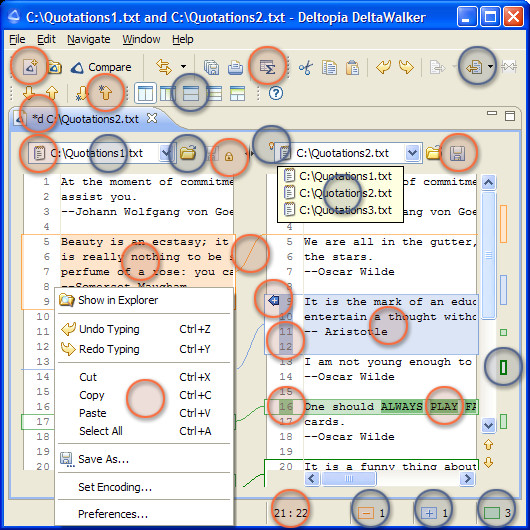Viewport: 530px width, 530px height.
Task: Click open-file folder beside Quotations2.txt
Action: pyautogui.click(x=434, y=153)
